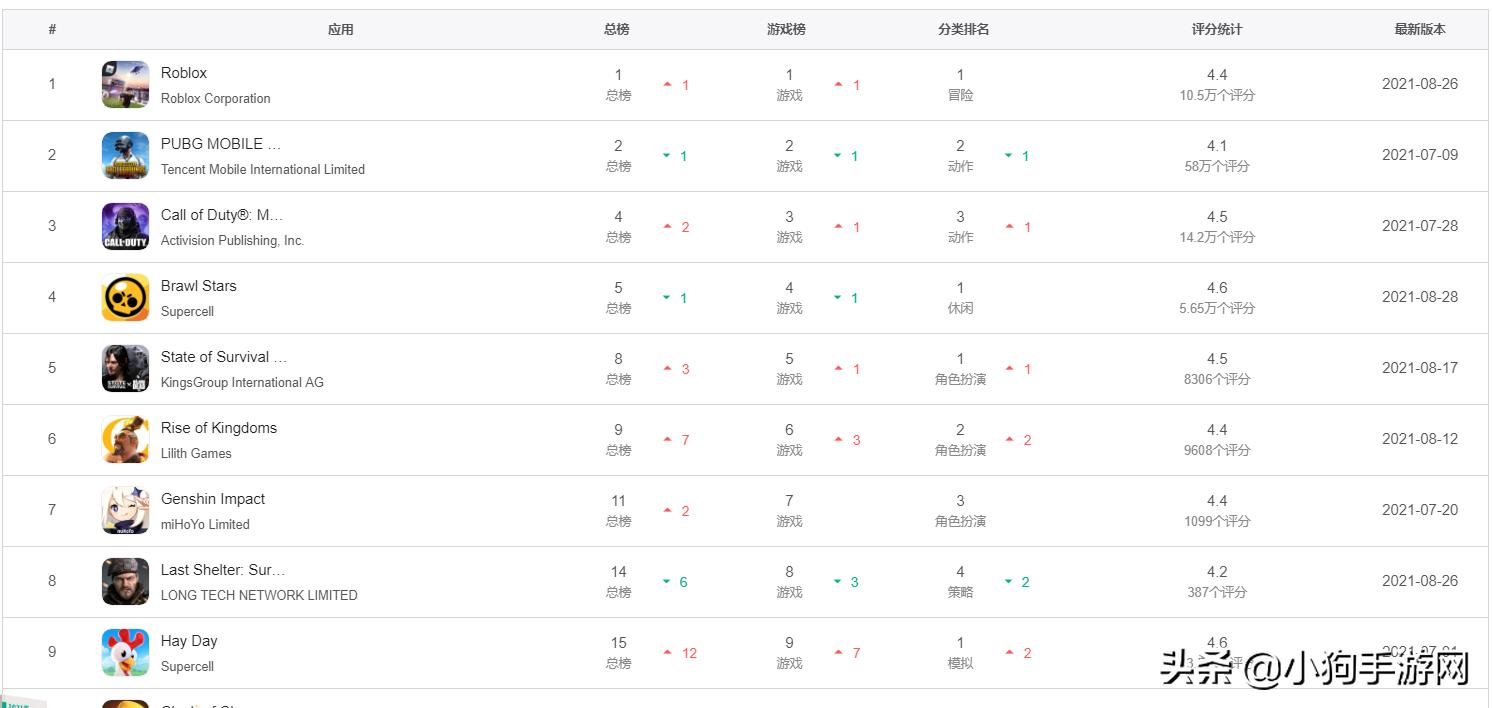The width and height of the screenshot is (1492, 708).
Task: Click the 最新版本 column header
Action: coord(1420,30)
